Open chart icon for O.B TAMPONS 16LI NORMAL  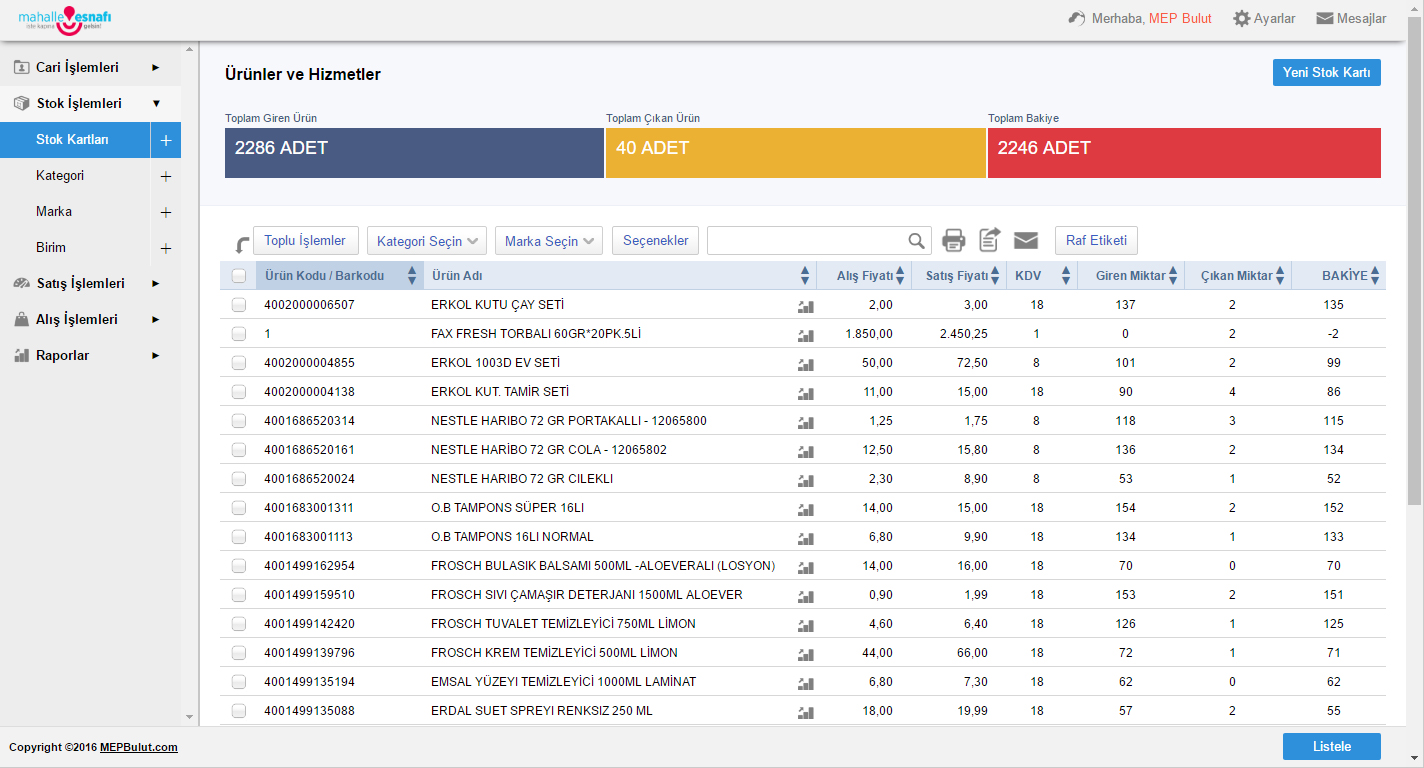pyautogui.click(x=805, y=538)
